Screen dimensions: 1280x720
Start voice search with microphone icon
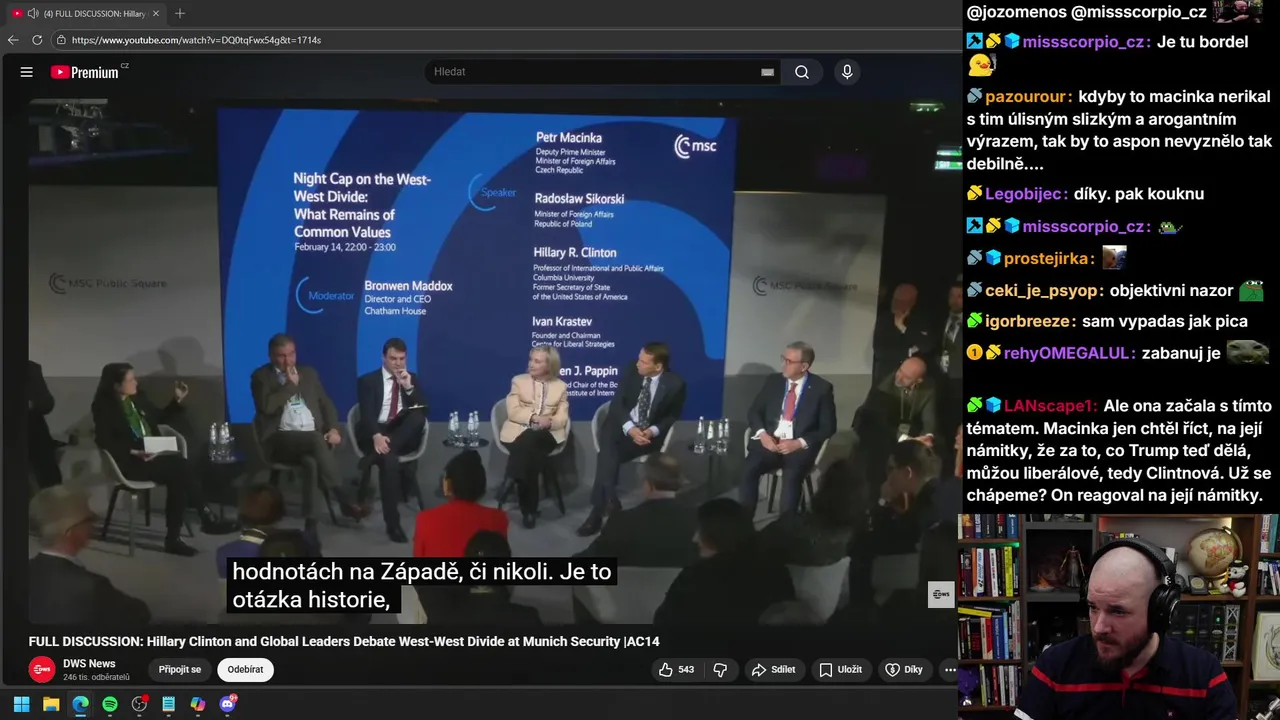pos(847,72)
